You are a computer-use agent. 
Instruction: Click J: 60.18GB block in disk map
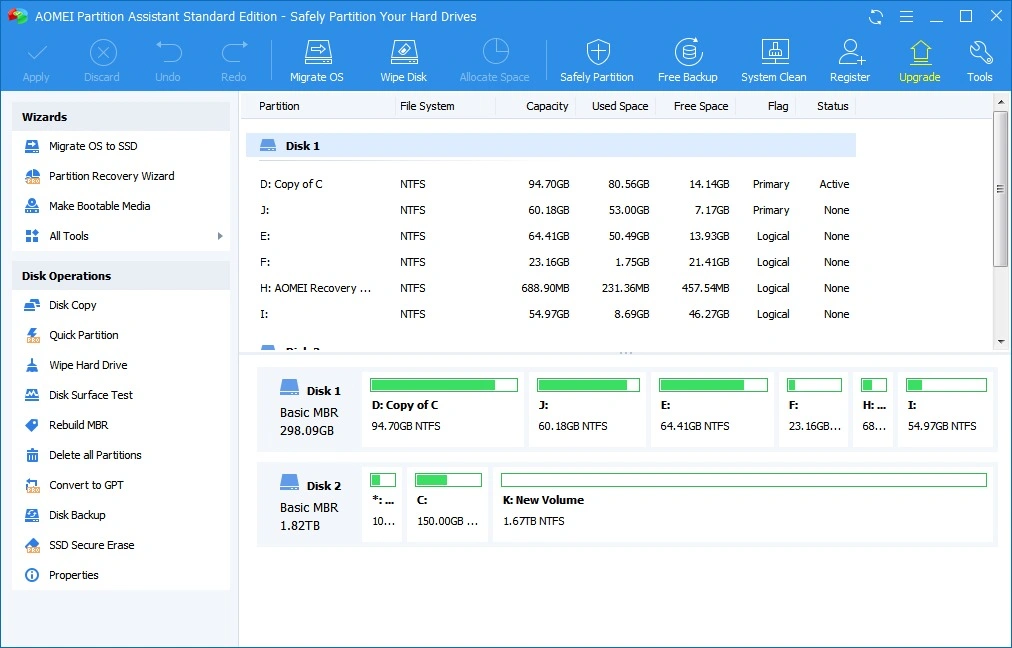point(587,409)
